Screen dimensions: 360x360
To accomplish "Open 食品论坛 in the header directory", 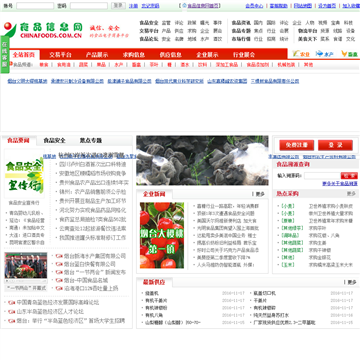I will point(149,39).
